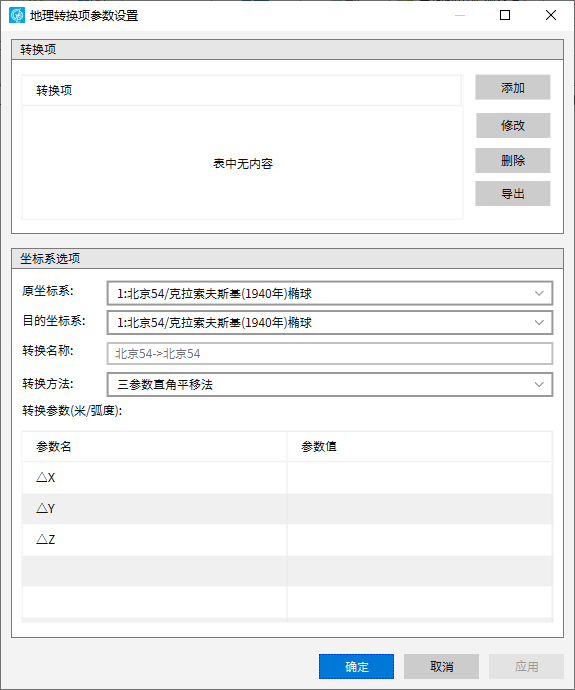
Task: Click the 删除 button
Action: tap(513, 161)
